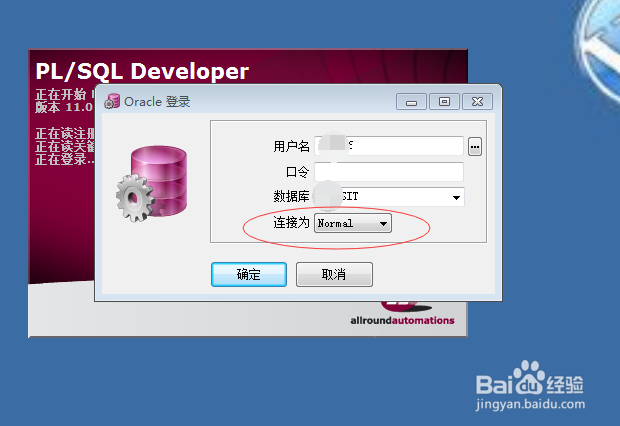Click the Oracle 登录 title bar database icon
Screen dimensions: 620x426
pyautogui.click(x=112, y=101)
